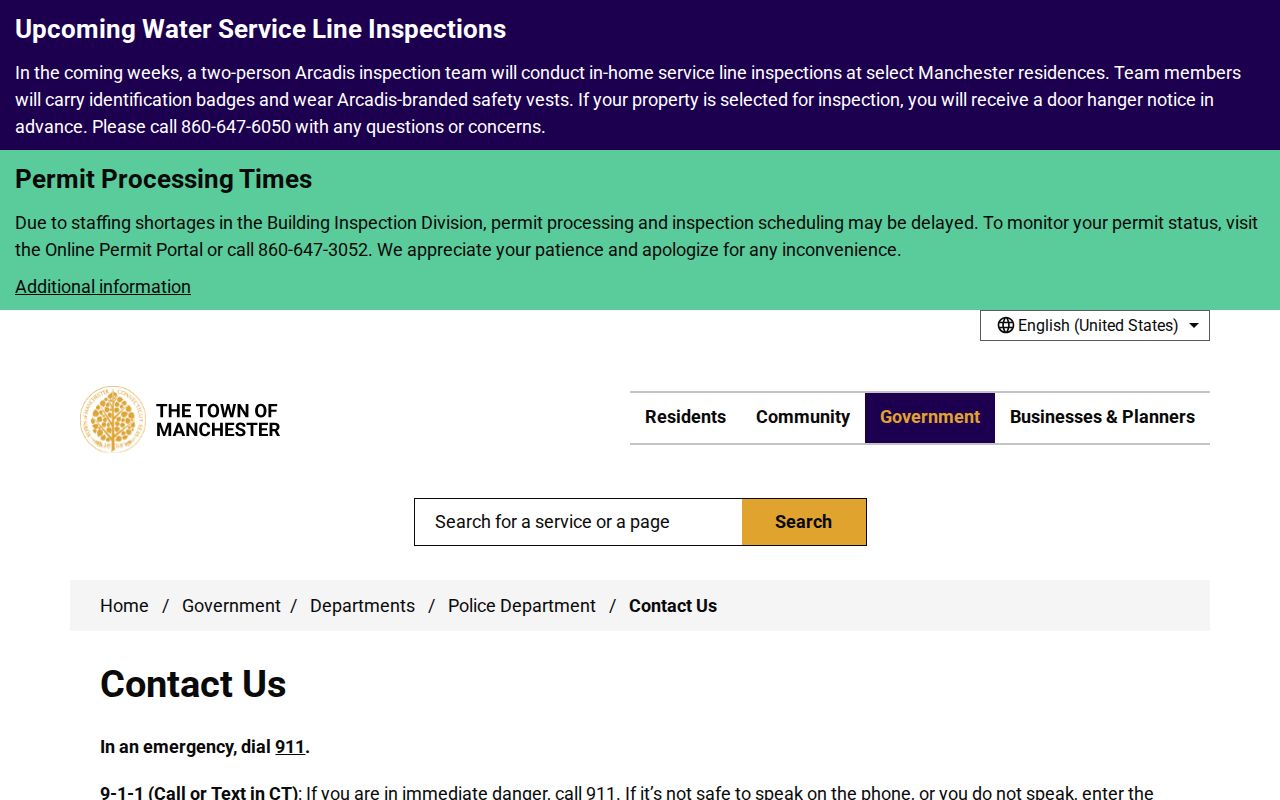The width and height of the screenshot is (1280, 800).
Task: Follow the Additional information link
Action: [x=103, y=287]
